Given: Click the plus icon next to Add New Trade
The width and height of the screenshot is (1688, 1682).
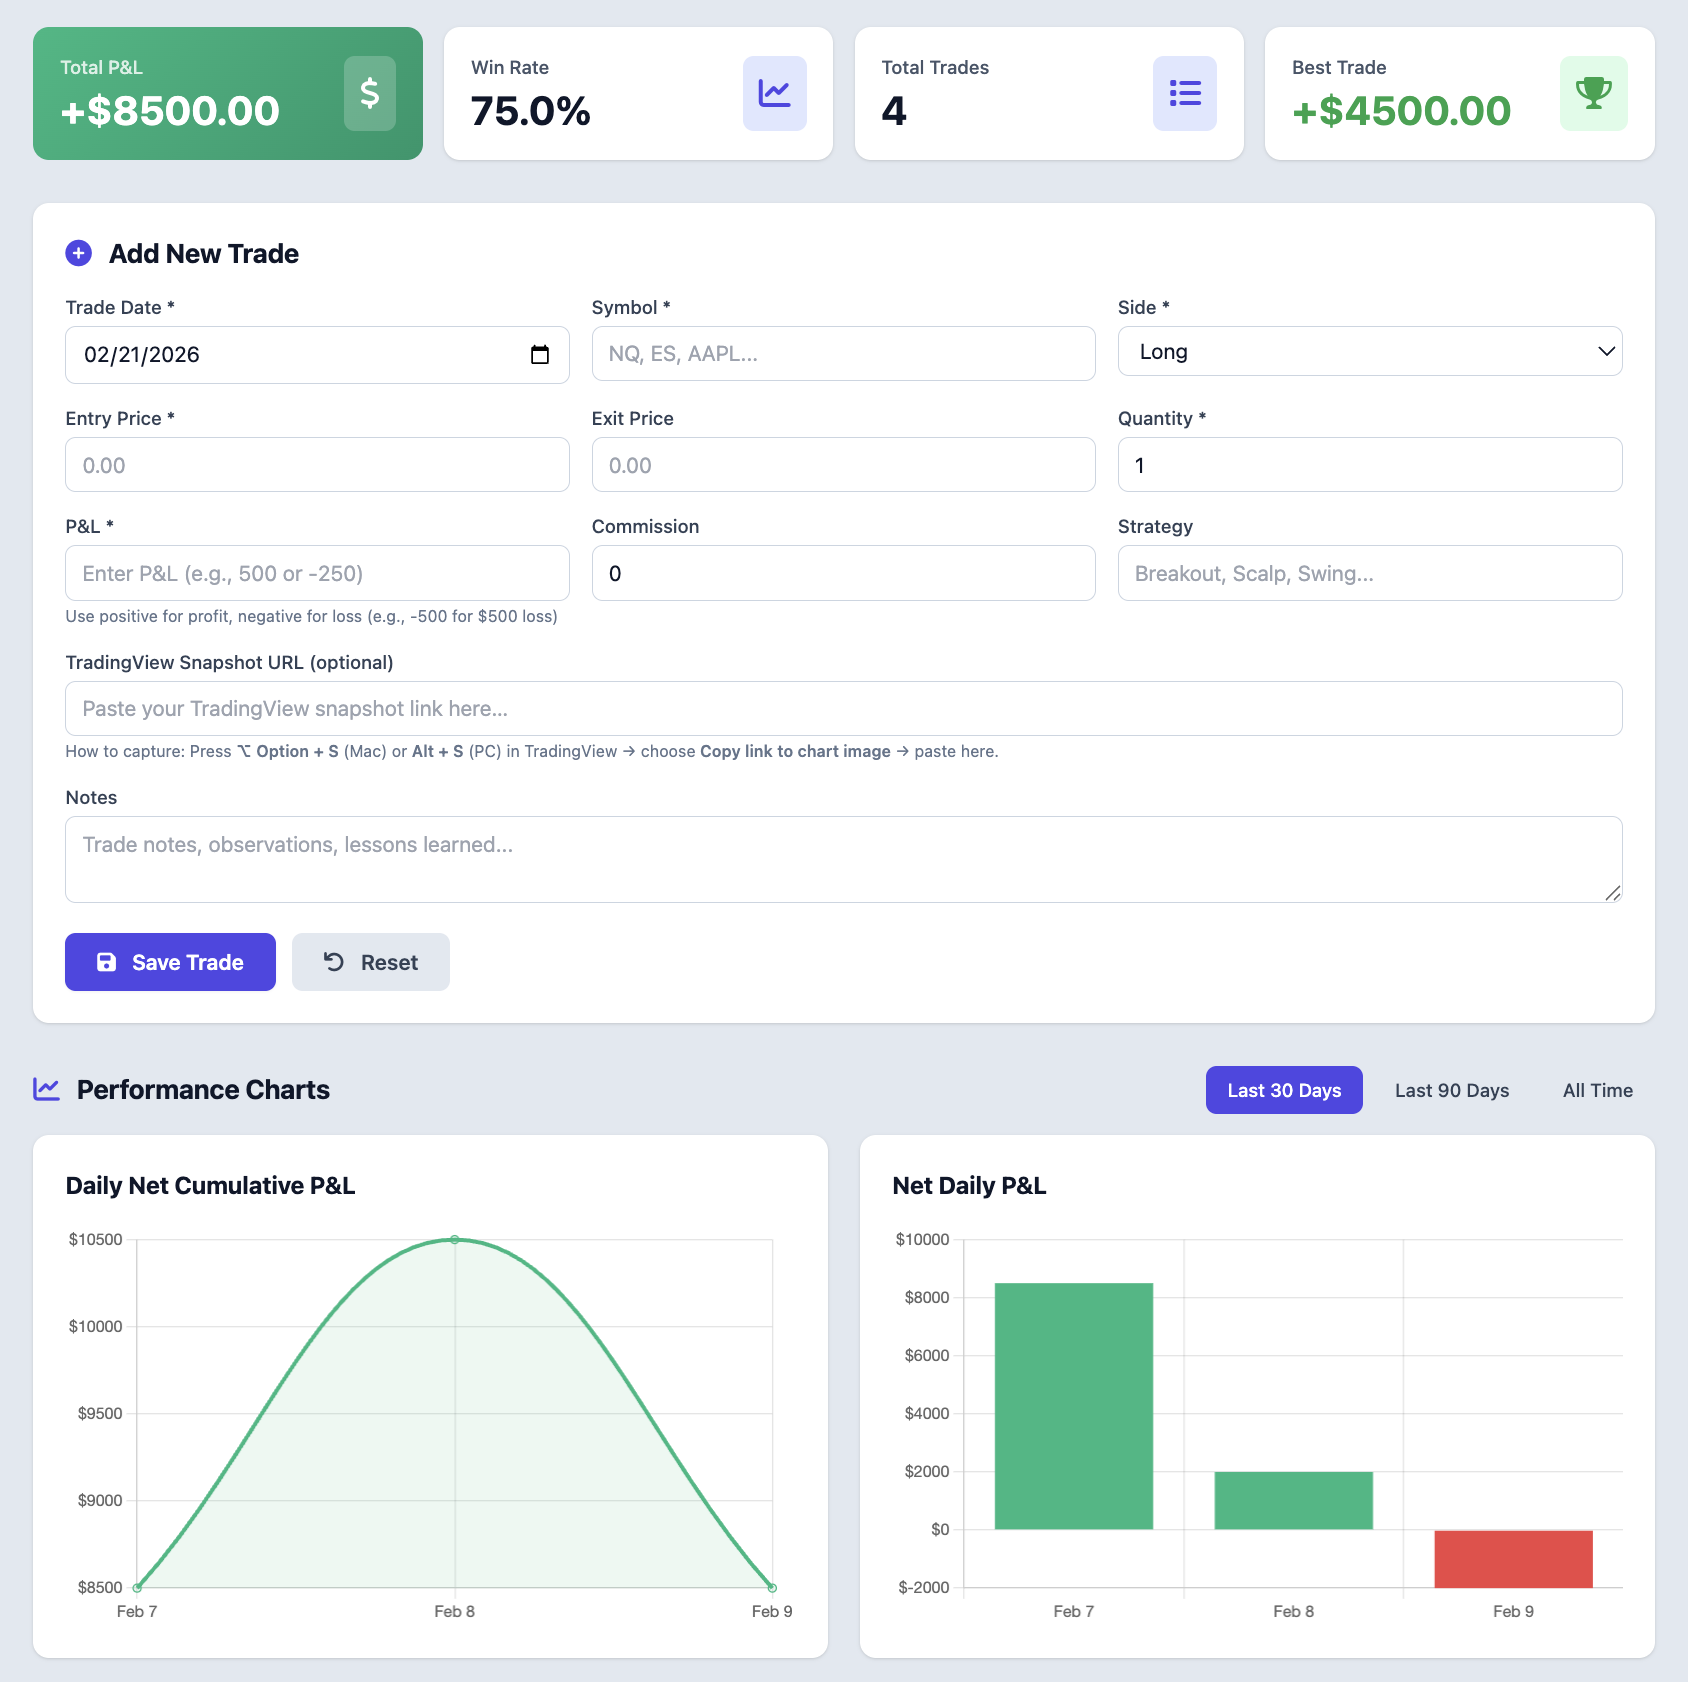Looking at the screenshot, I should click(78, 253).
